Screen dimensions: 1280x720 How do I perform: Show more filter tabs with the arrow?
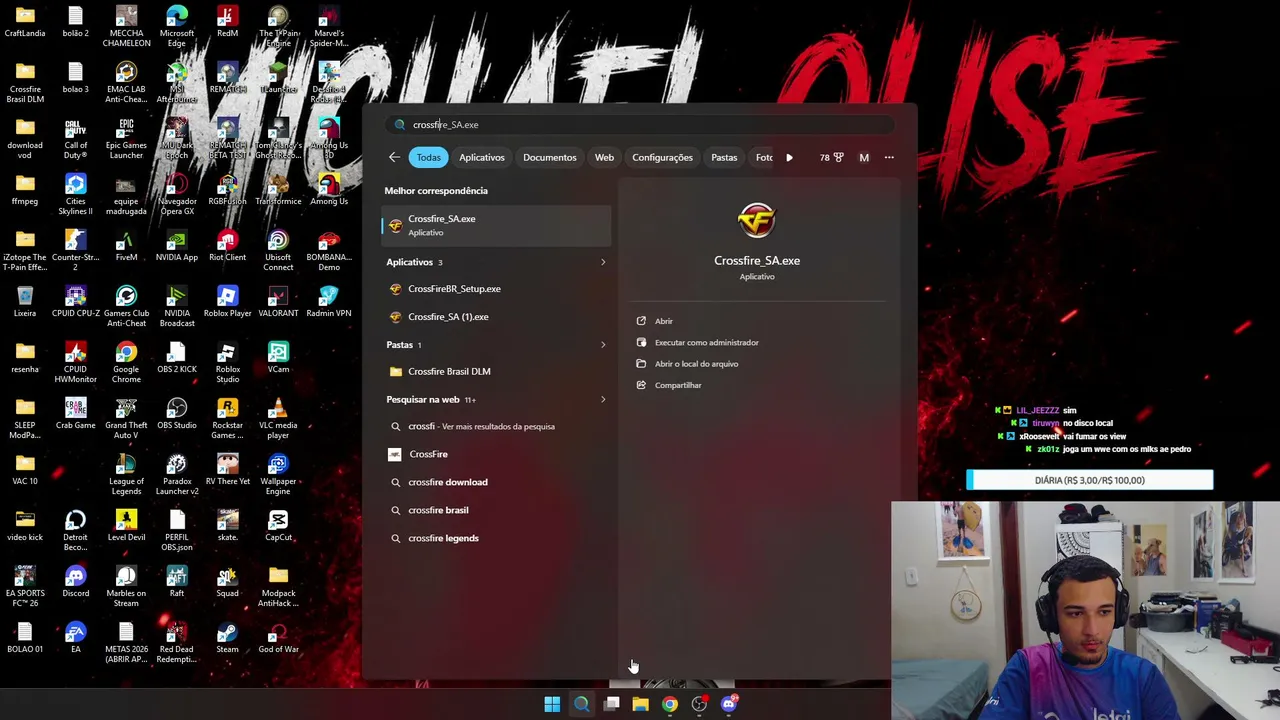click(789, 157)
